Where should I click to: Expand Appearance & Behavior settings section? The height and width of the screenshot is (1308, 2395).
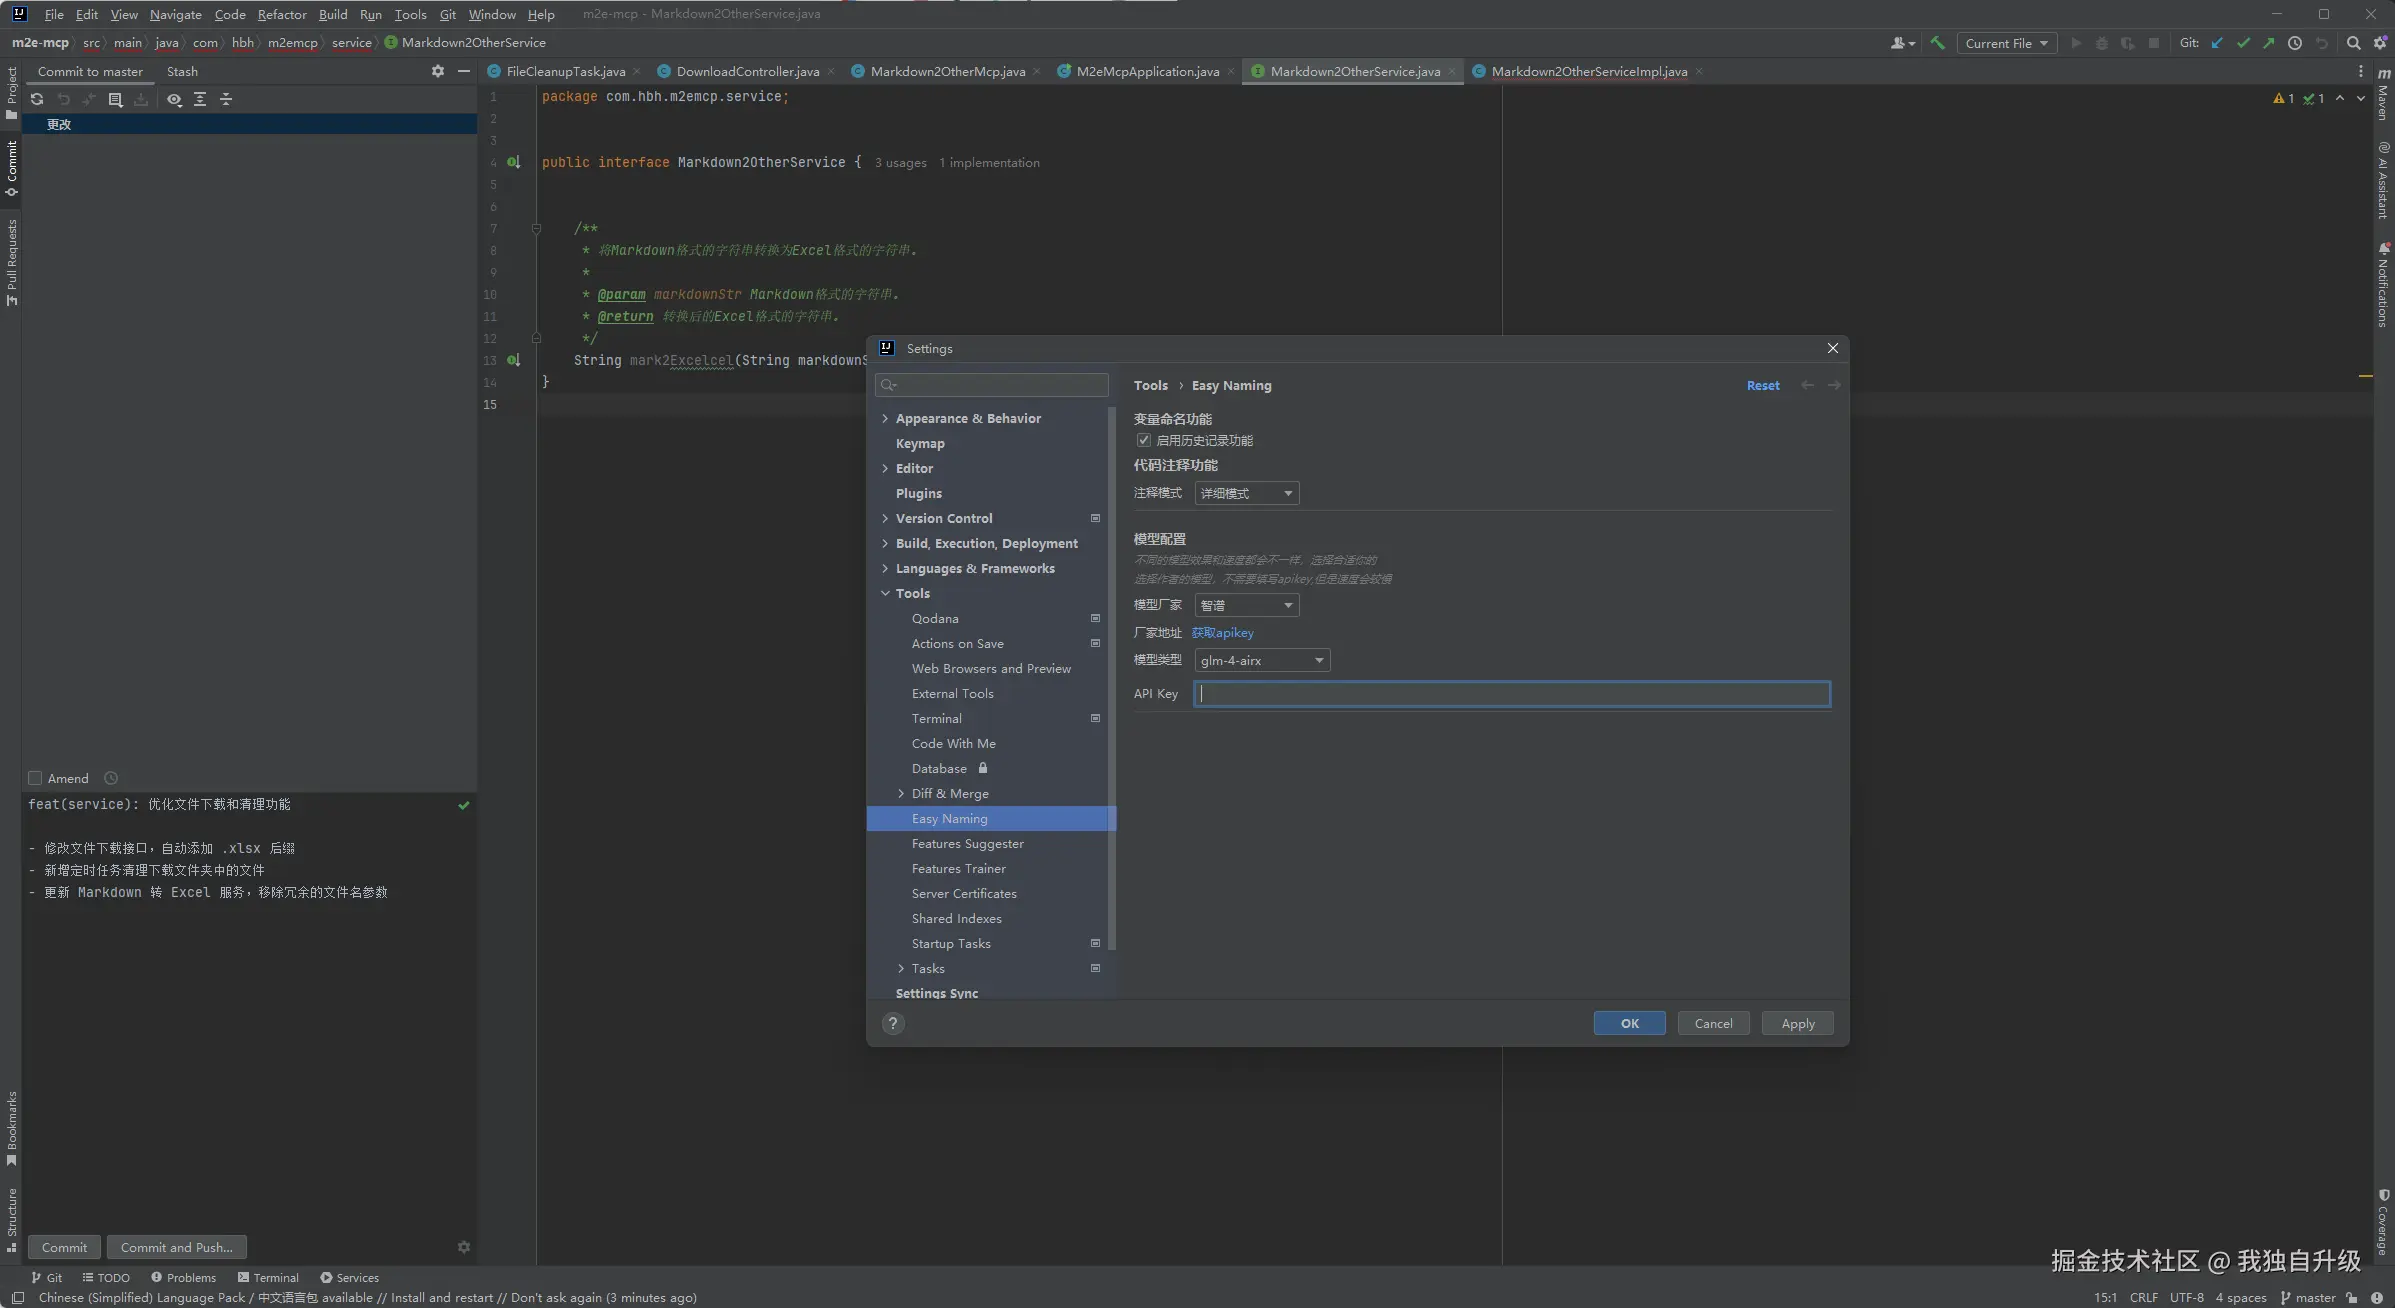885,418
